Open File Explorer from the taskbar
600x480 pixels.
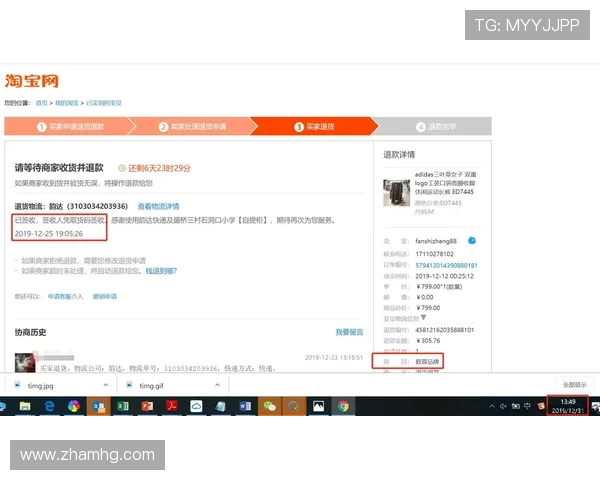[25, 406]
